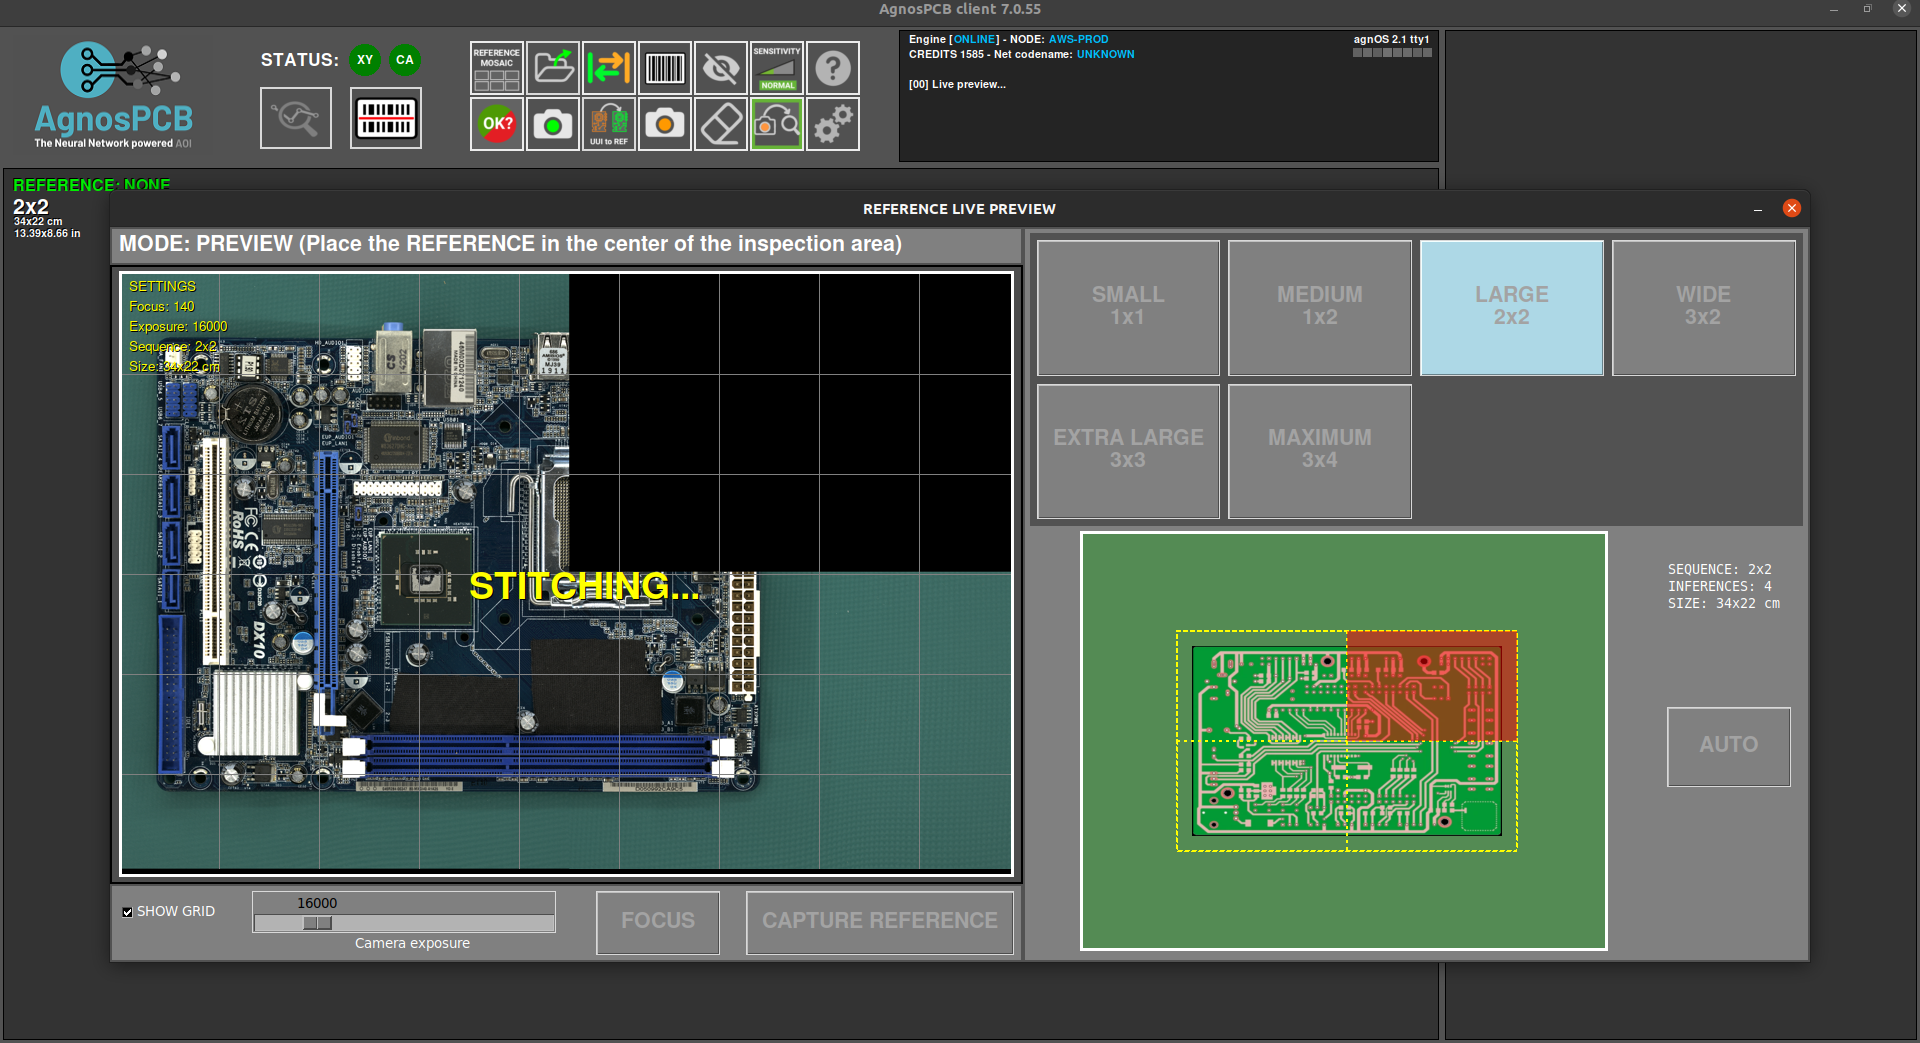Select the EXTRA LARGE 3x3 size option
Image resolution: width=1920 pixels, height=1043 pixels.
pos(1128,451)
